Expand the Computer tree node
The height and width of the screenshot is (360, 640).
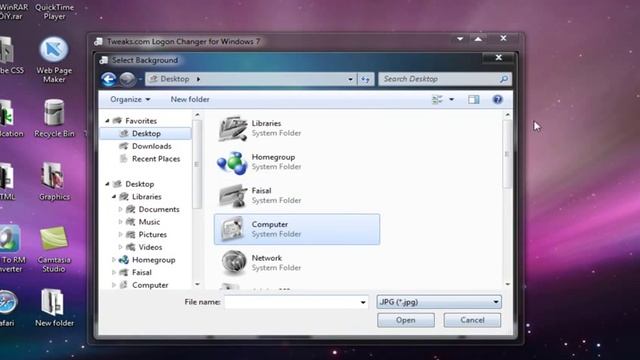(x=114, y=285)
